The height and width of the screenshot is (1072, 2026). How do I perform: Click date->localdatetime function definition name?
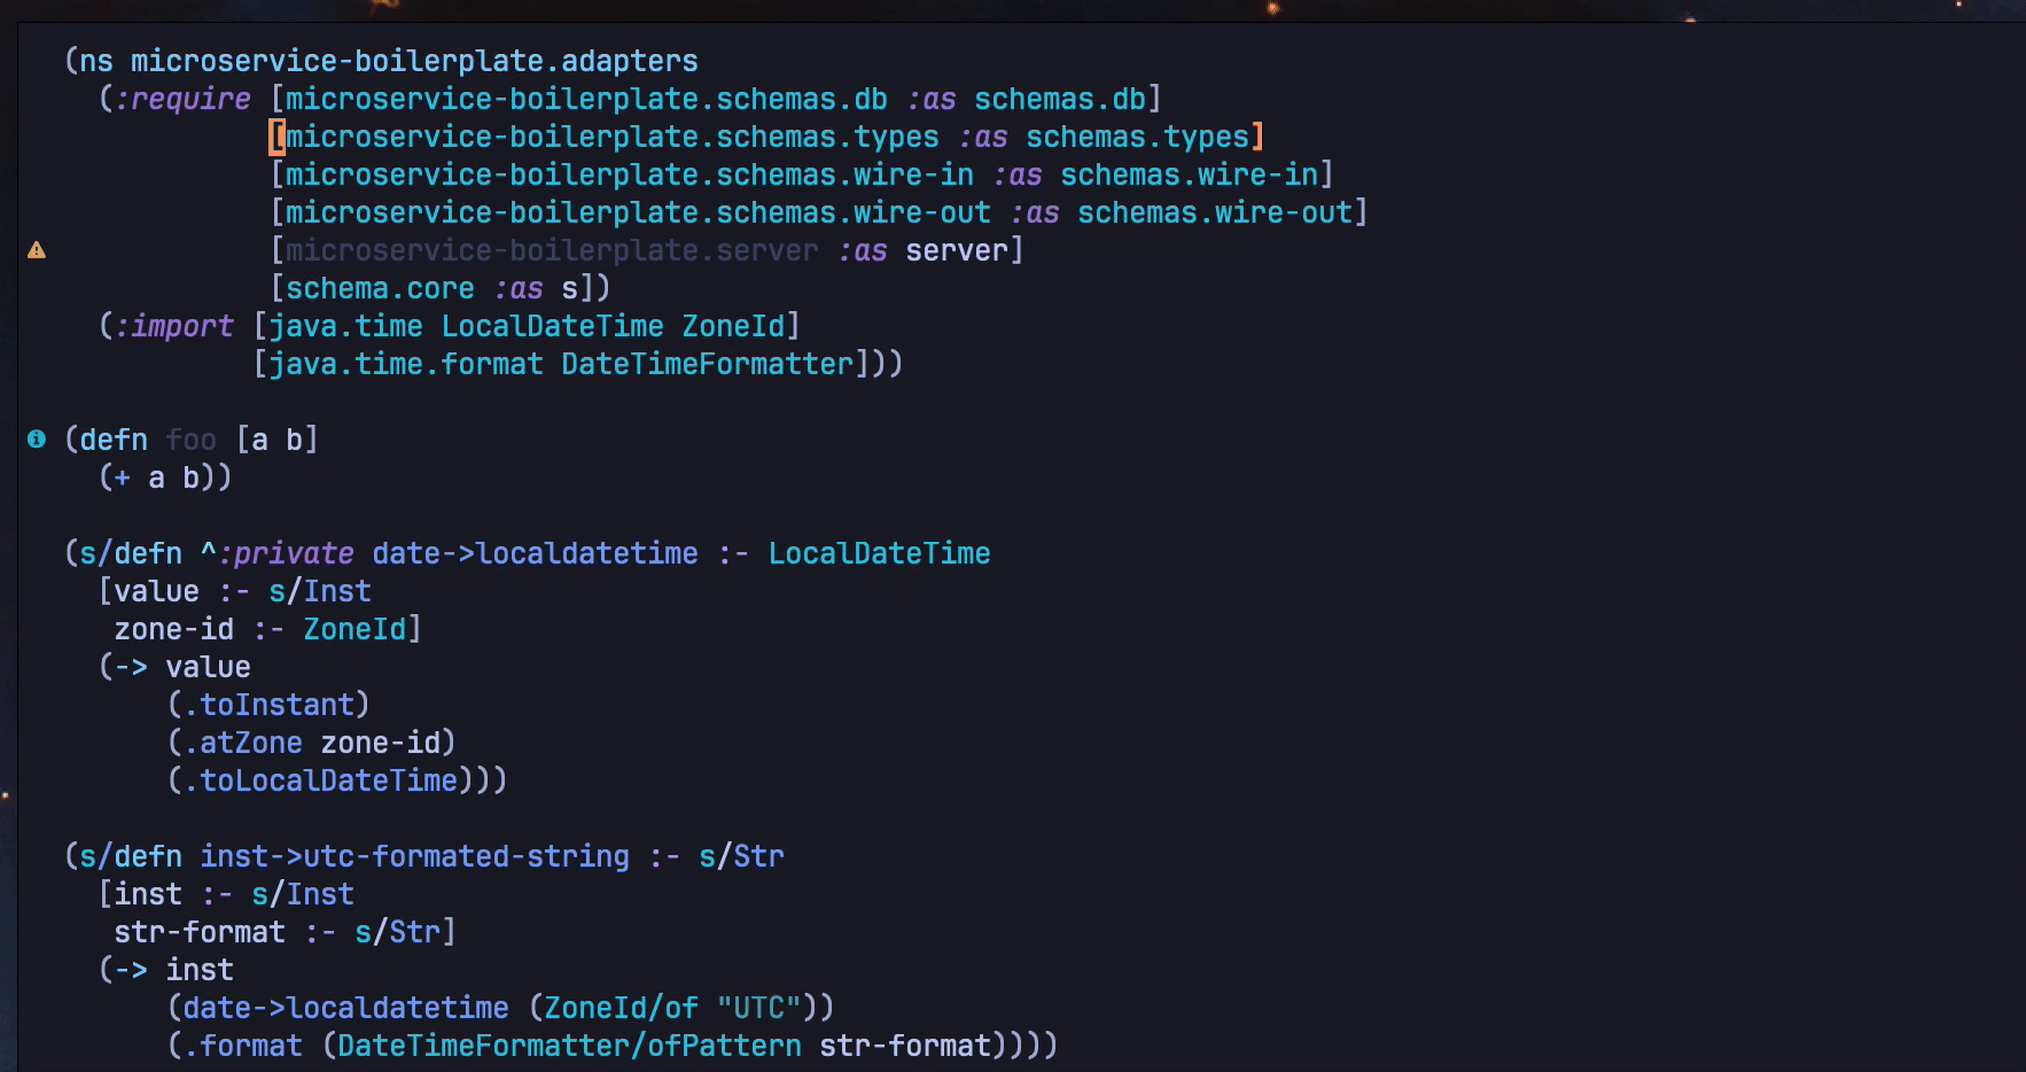535,553
